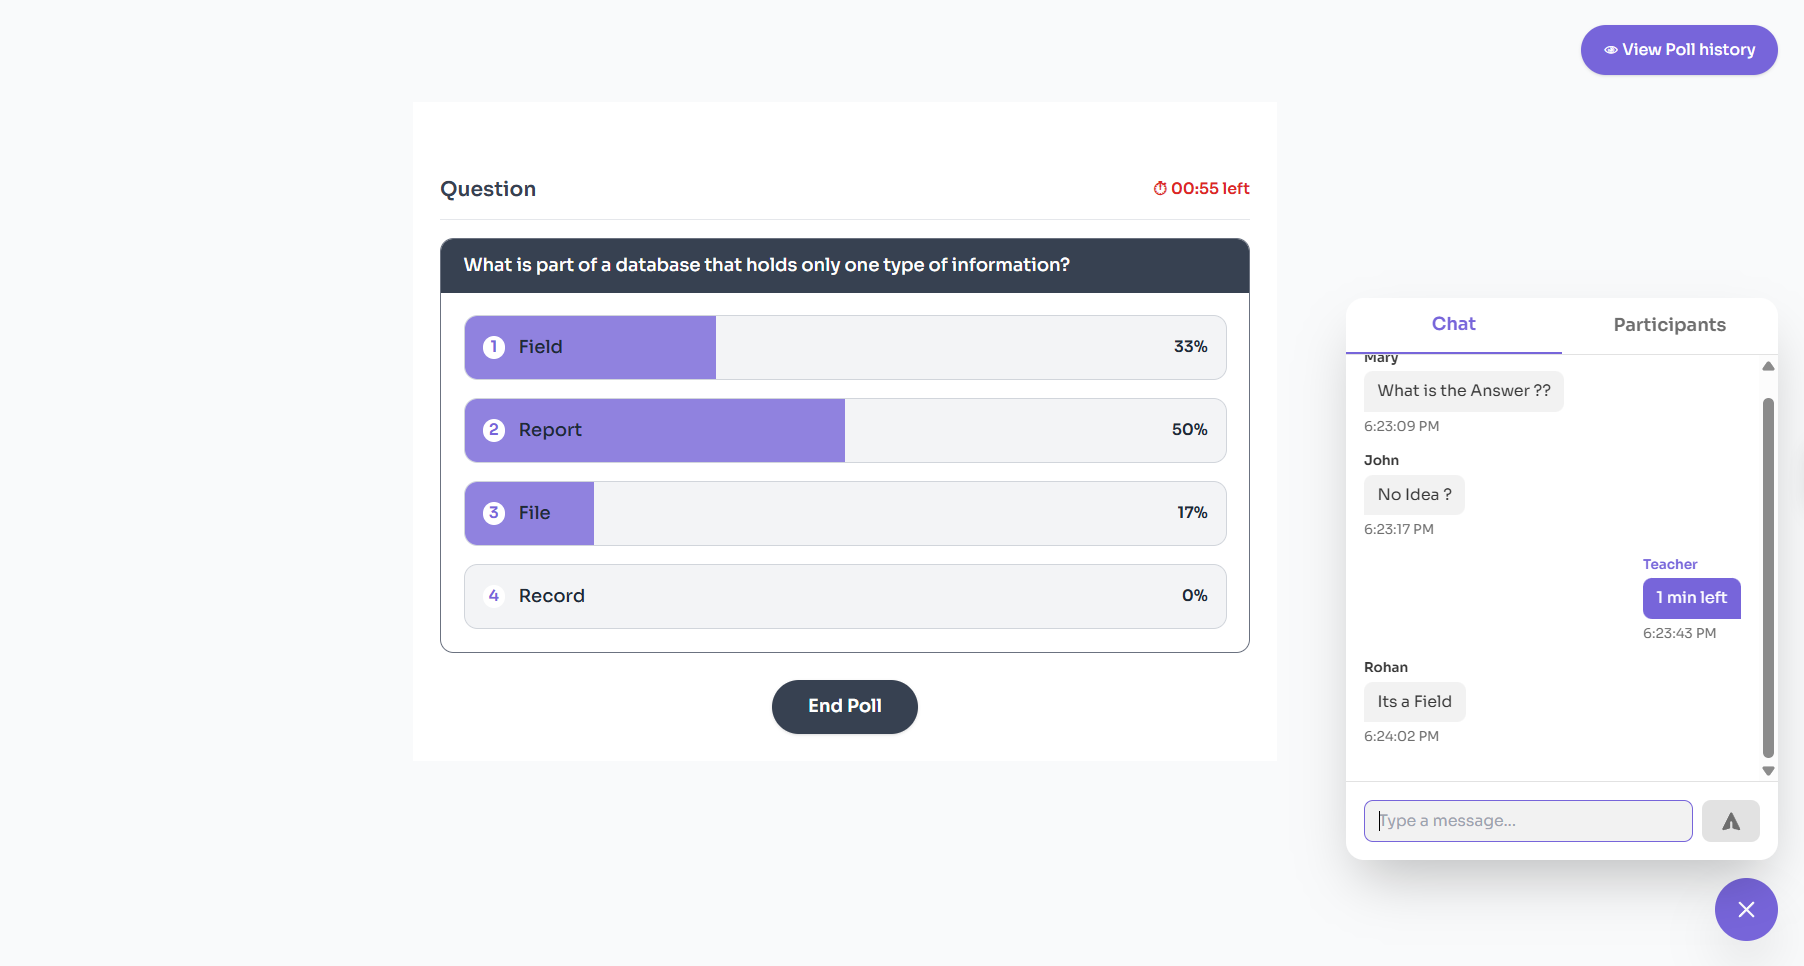Select the File answer option

tap(844, 513)
